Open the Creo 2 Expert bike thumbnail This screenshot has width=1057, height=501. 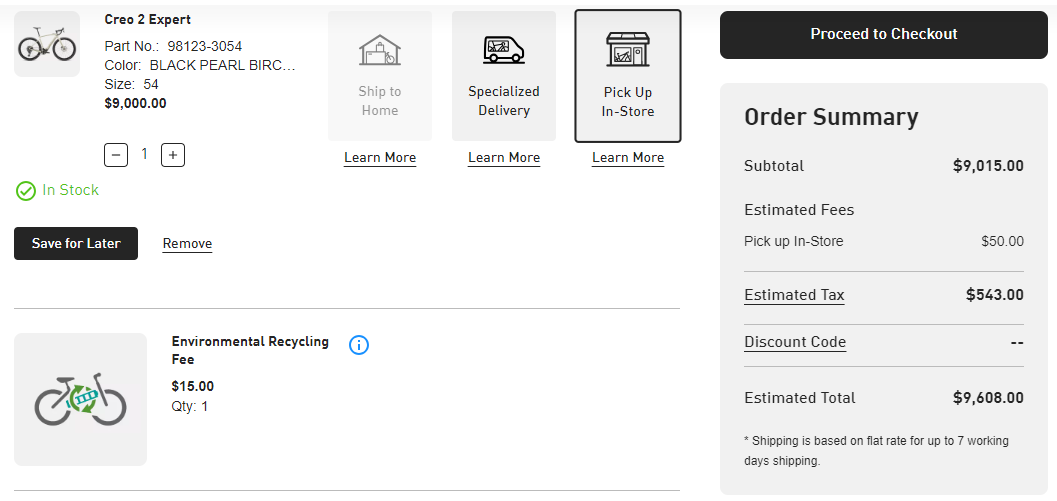click(x=47, y=44)
